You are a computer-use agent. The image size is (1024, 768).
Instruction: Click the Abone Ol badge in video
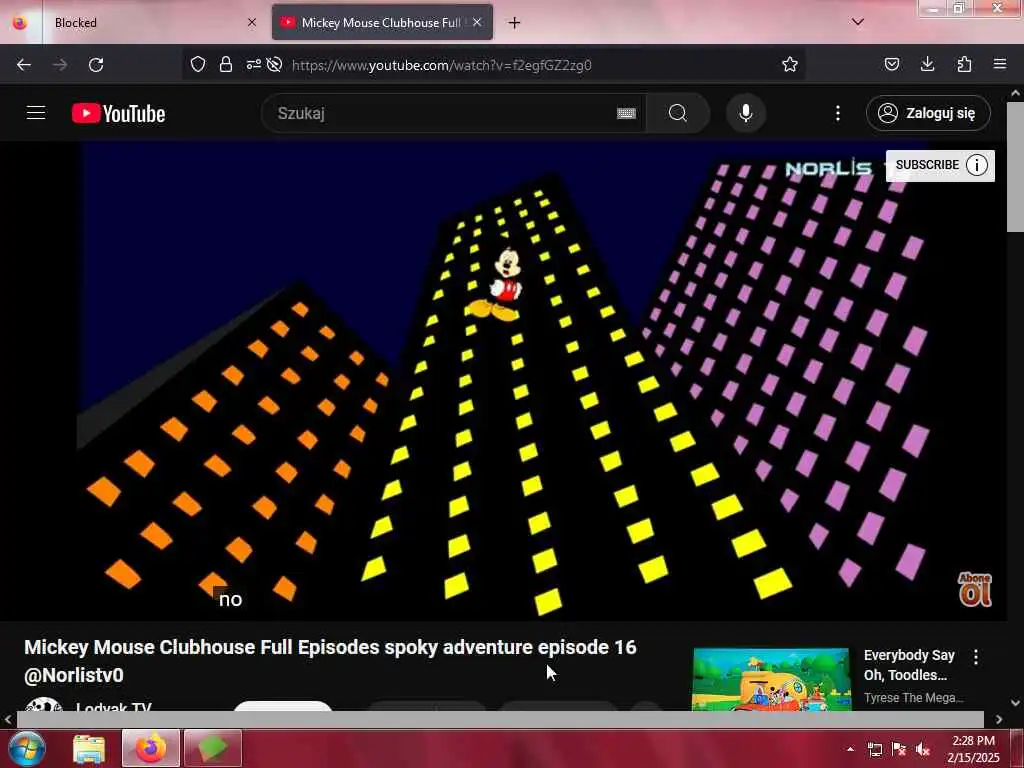pos(975,589)
